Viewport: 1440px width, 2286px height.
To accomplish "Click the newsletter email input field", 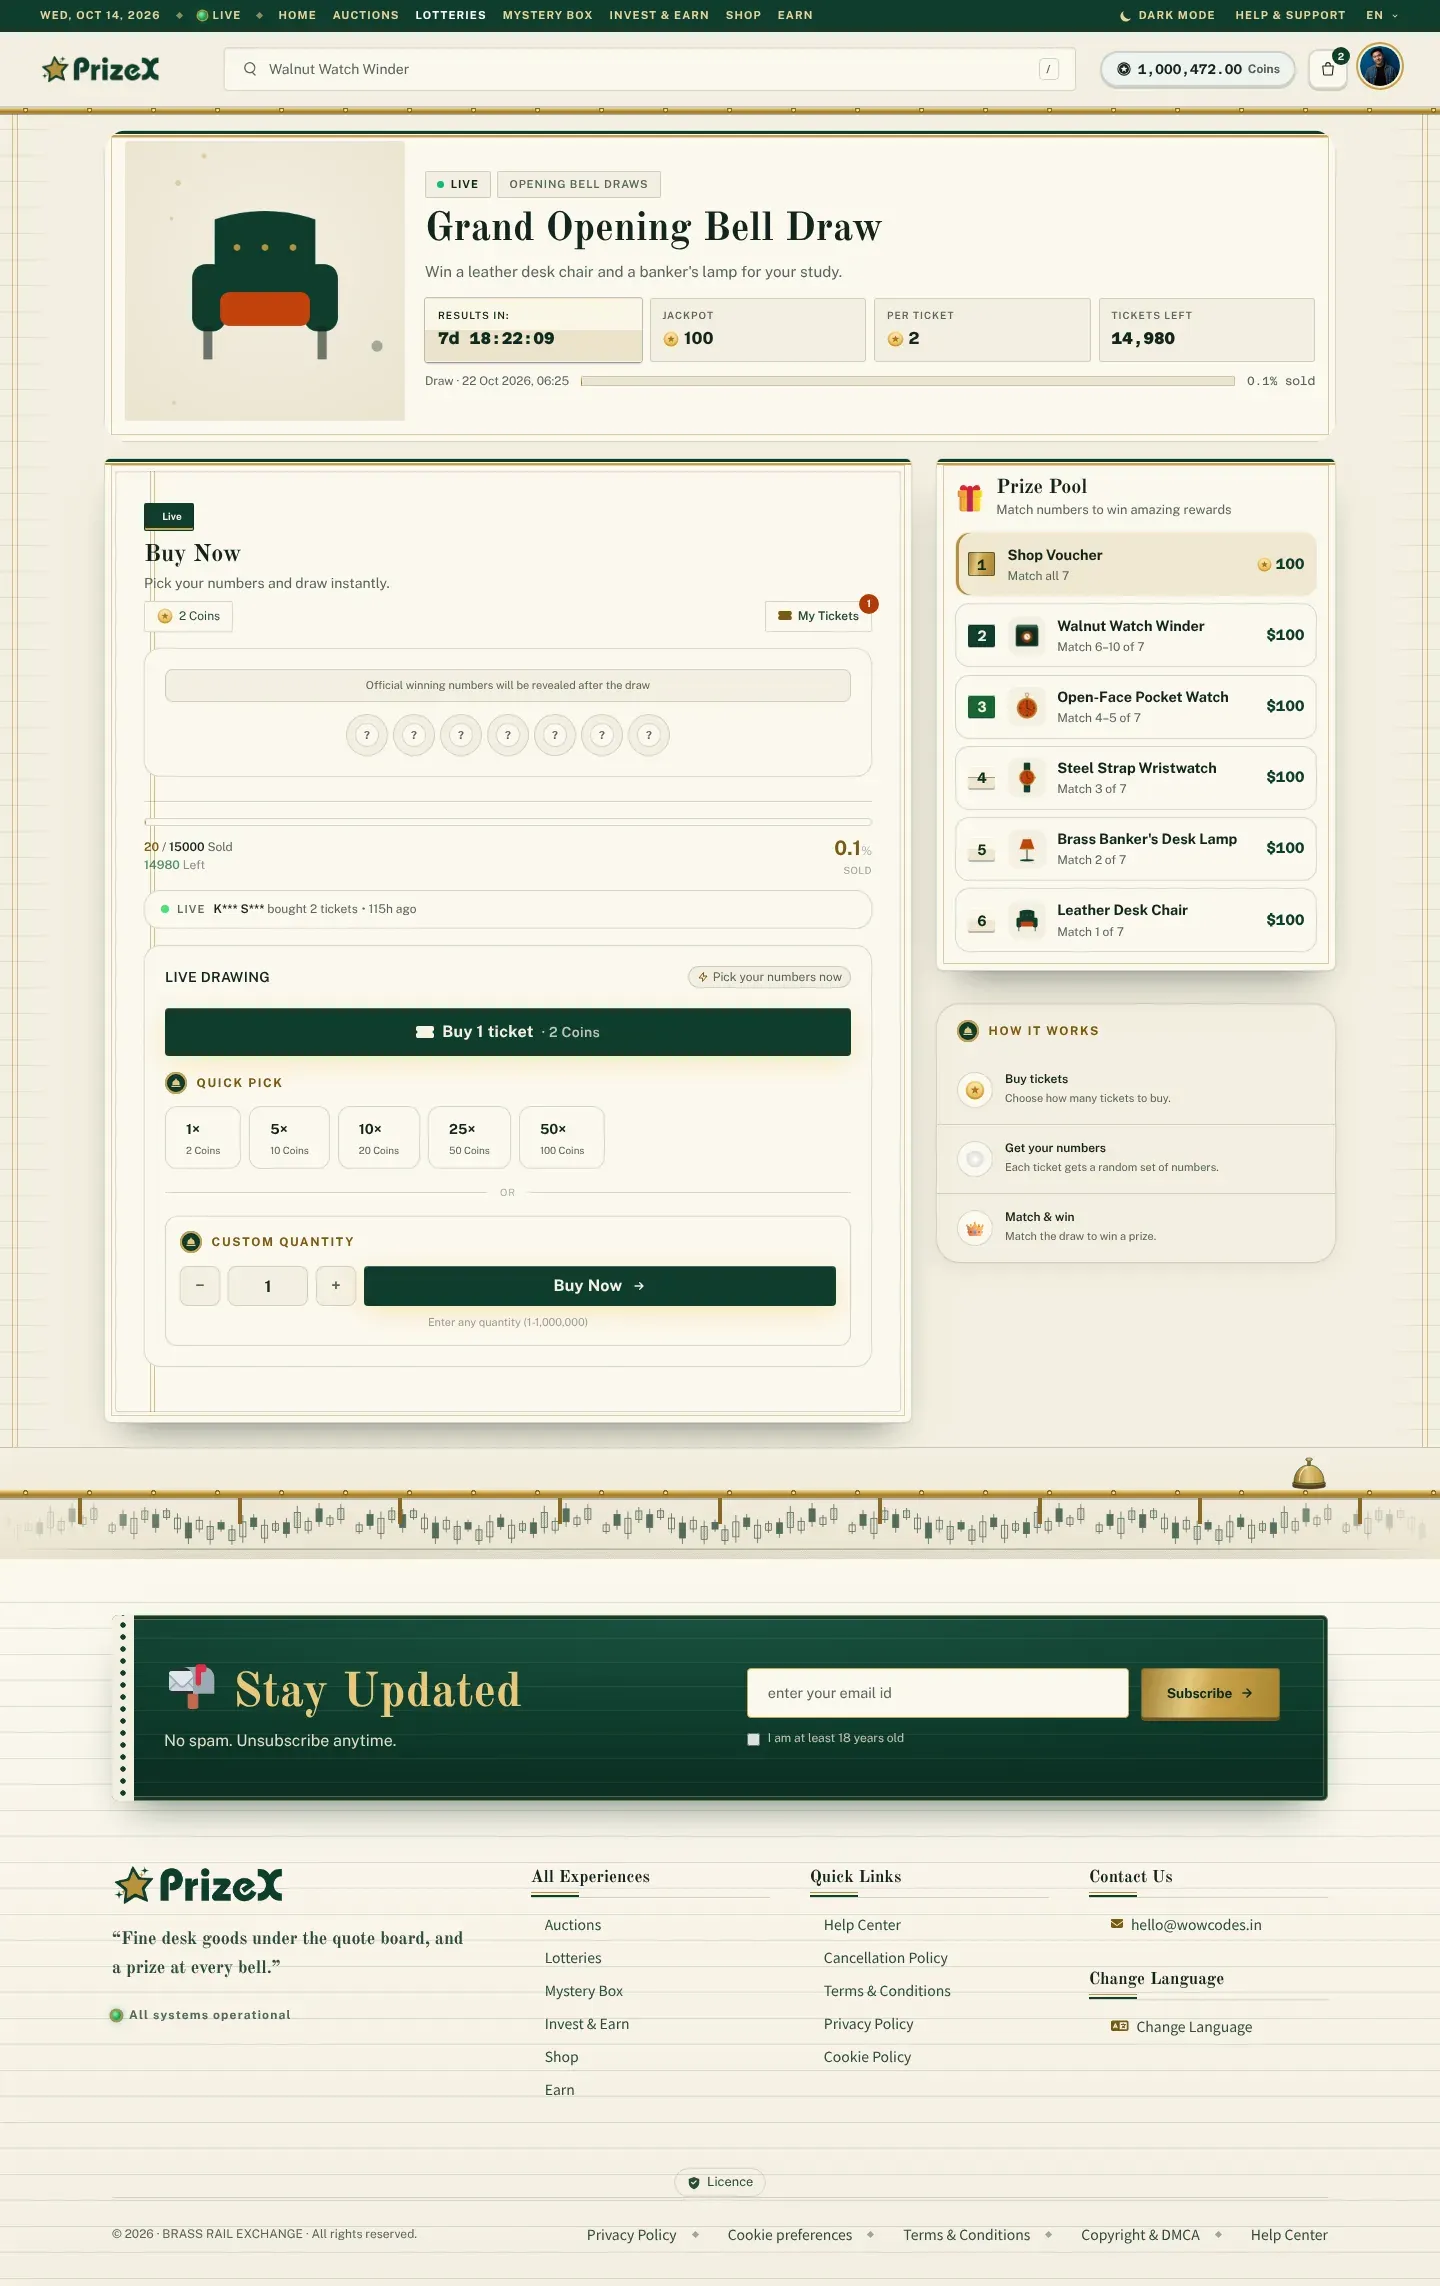I will pyautogui.click(x=938, y=1693).
